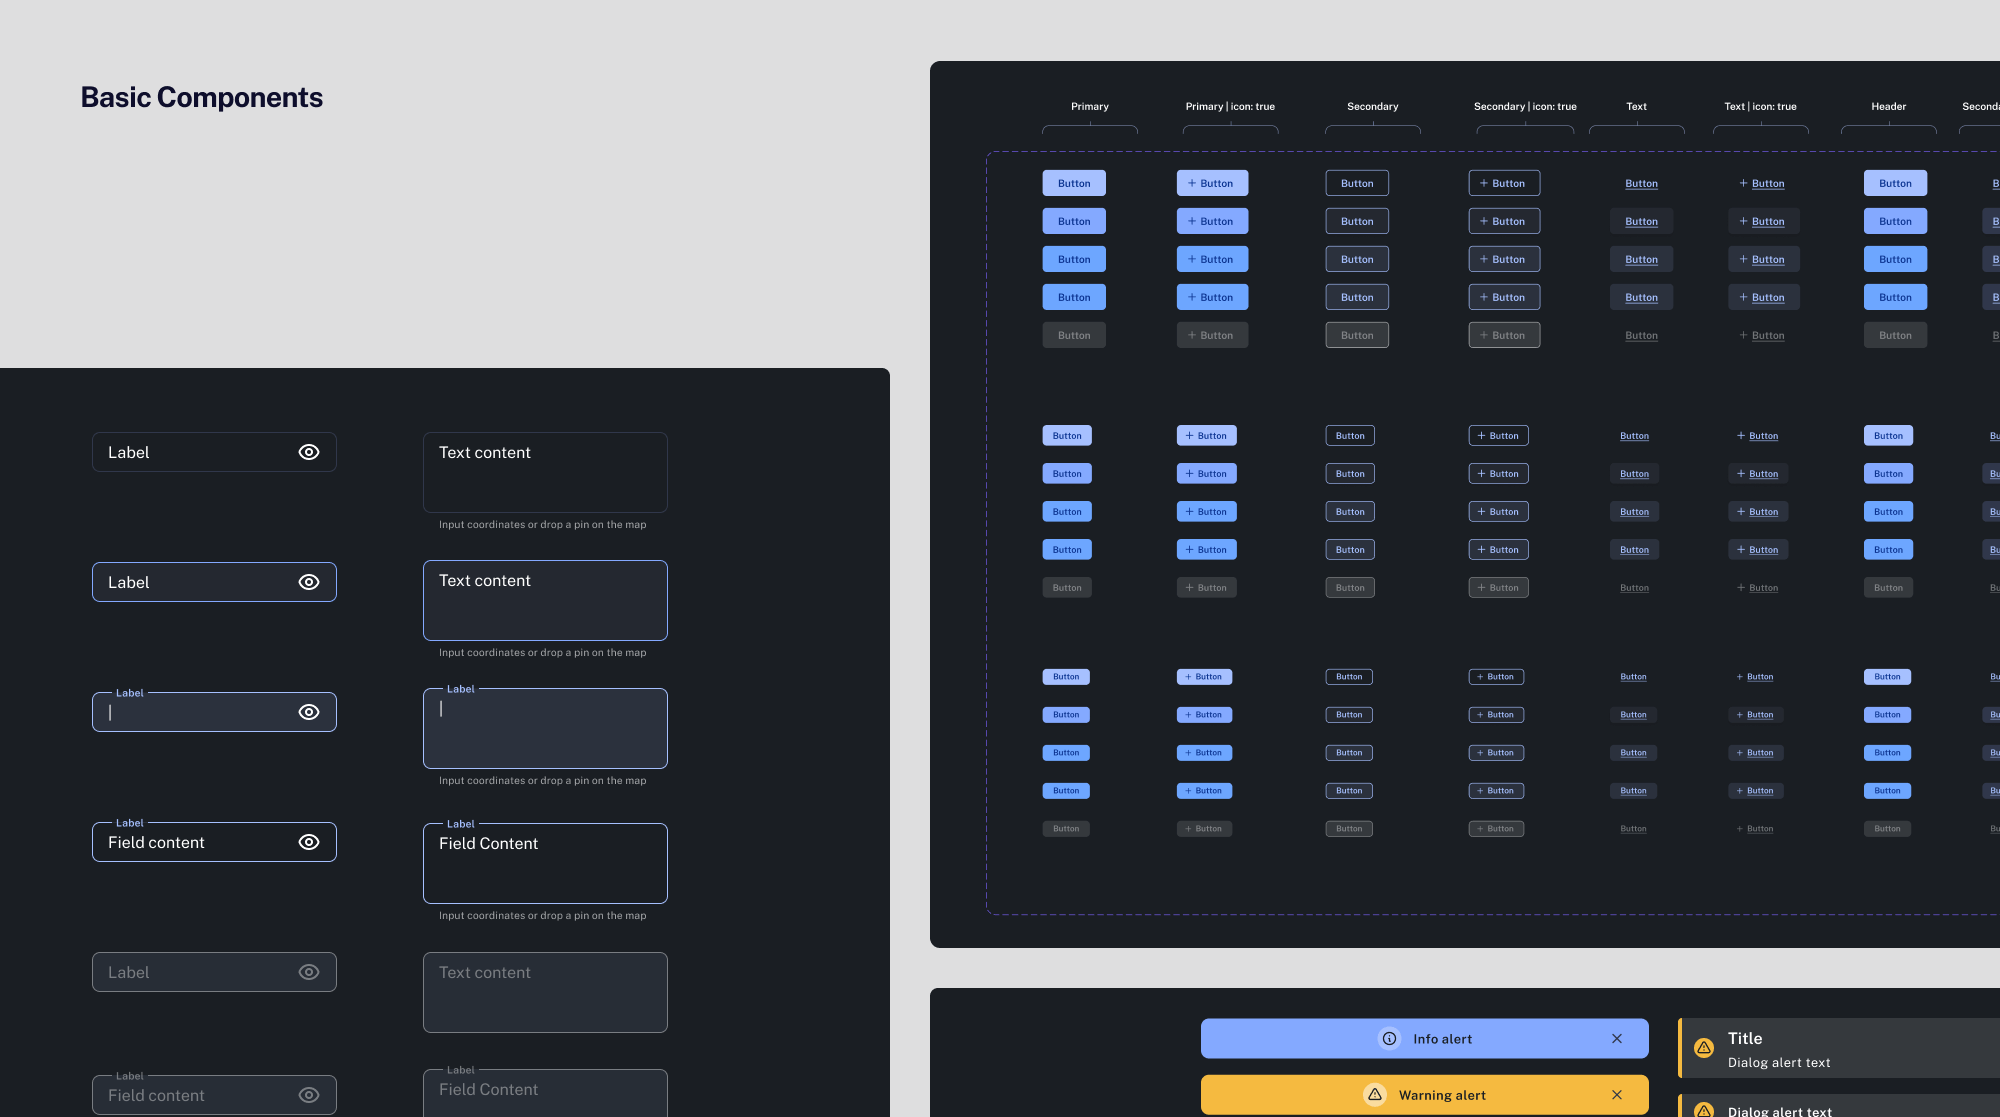Click info circle icon in Info alert

pos(1389,1039)
